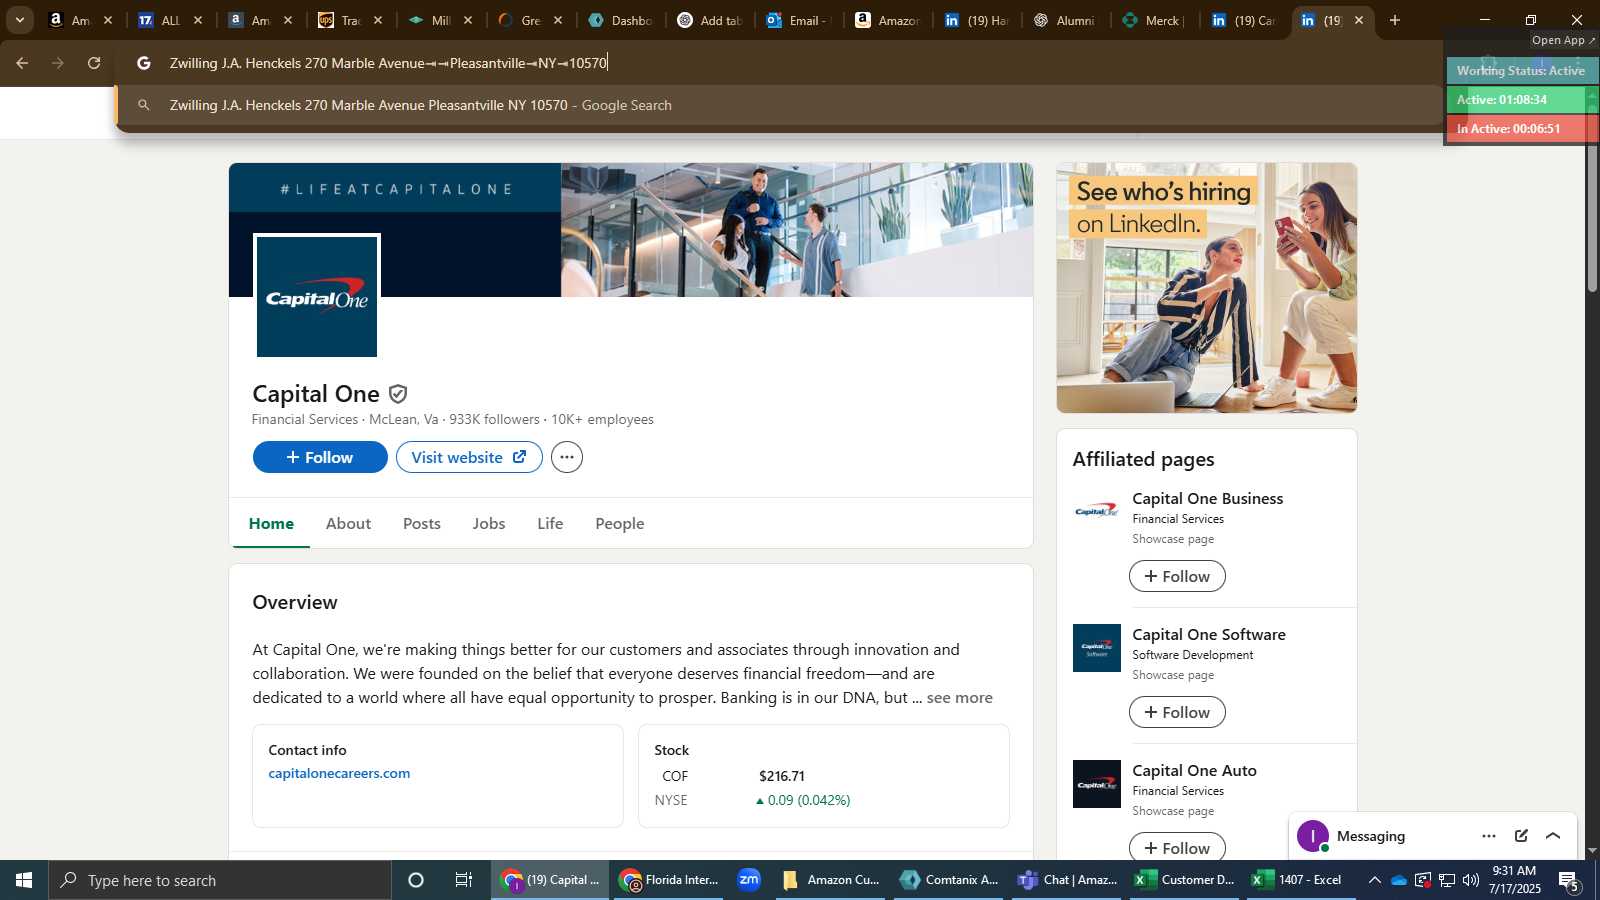This screenshot has width=1600, height=900.
Task: Switch to the Email Outlook tab
Action: tap(798, 20)
